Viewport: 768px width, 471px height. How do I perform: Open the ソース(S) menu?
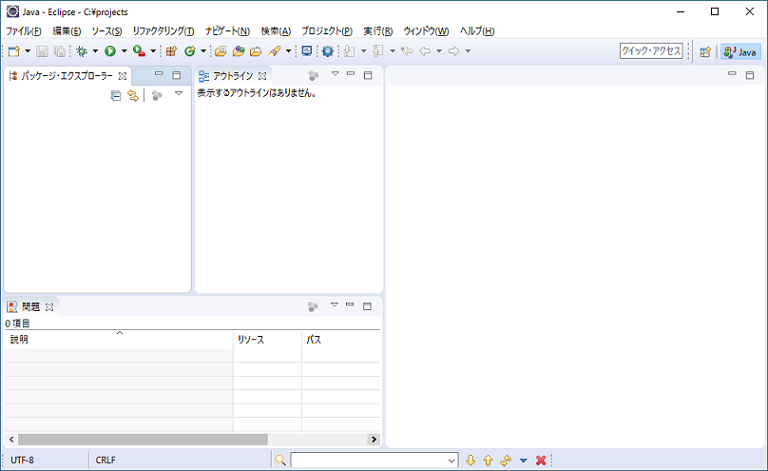(x=106, y=31)
